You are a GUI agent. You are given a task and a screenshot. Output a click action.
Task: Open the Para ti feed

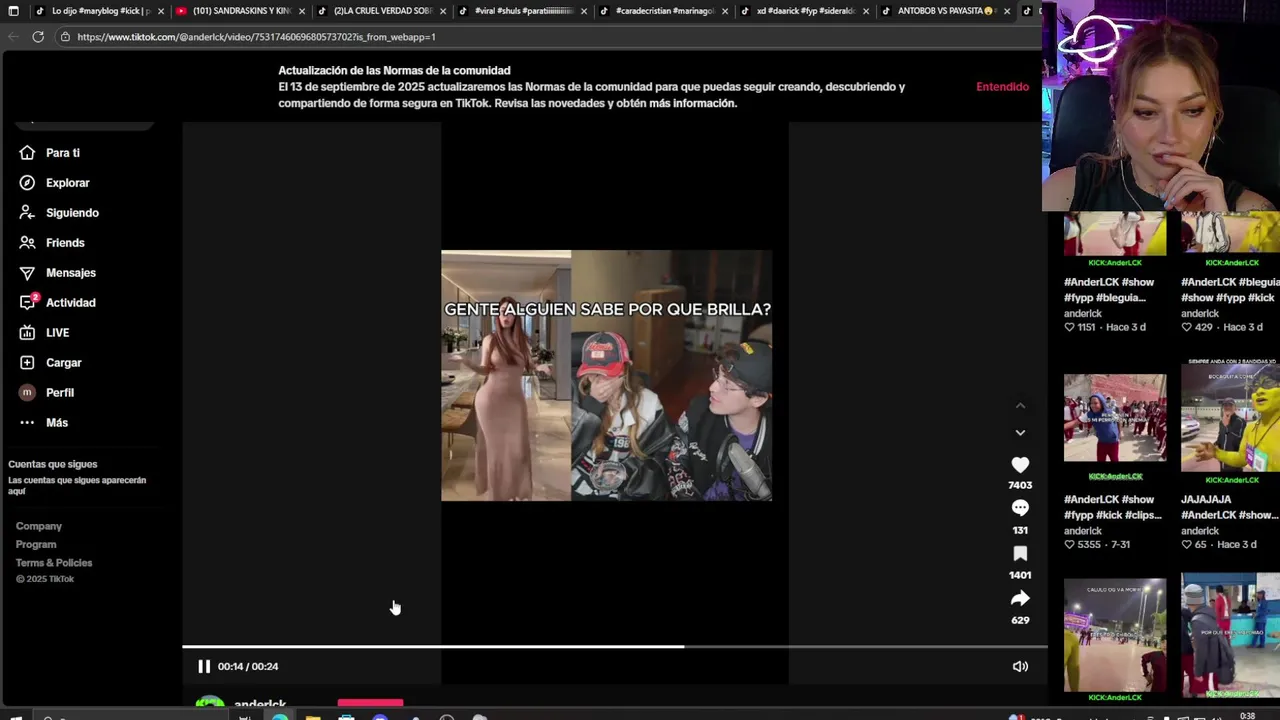62,153
